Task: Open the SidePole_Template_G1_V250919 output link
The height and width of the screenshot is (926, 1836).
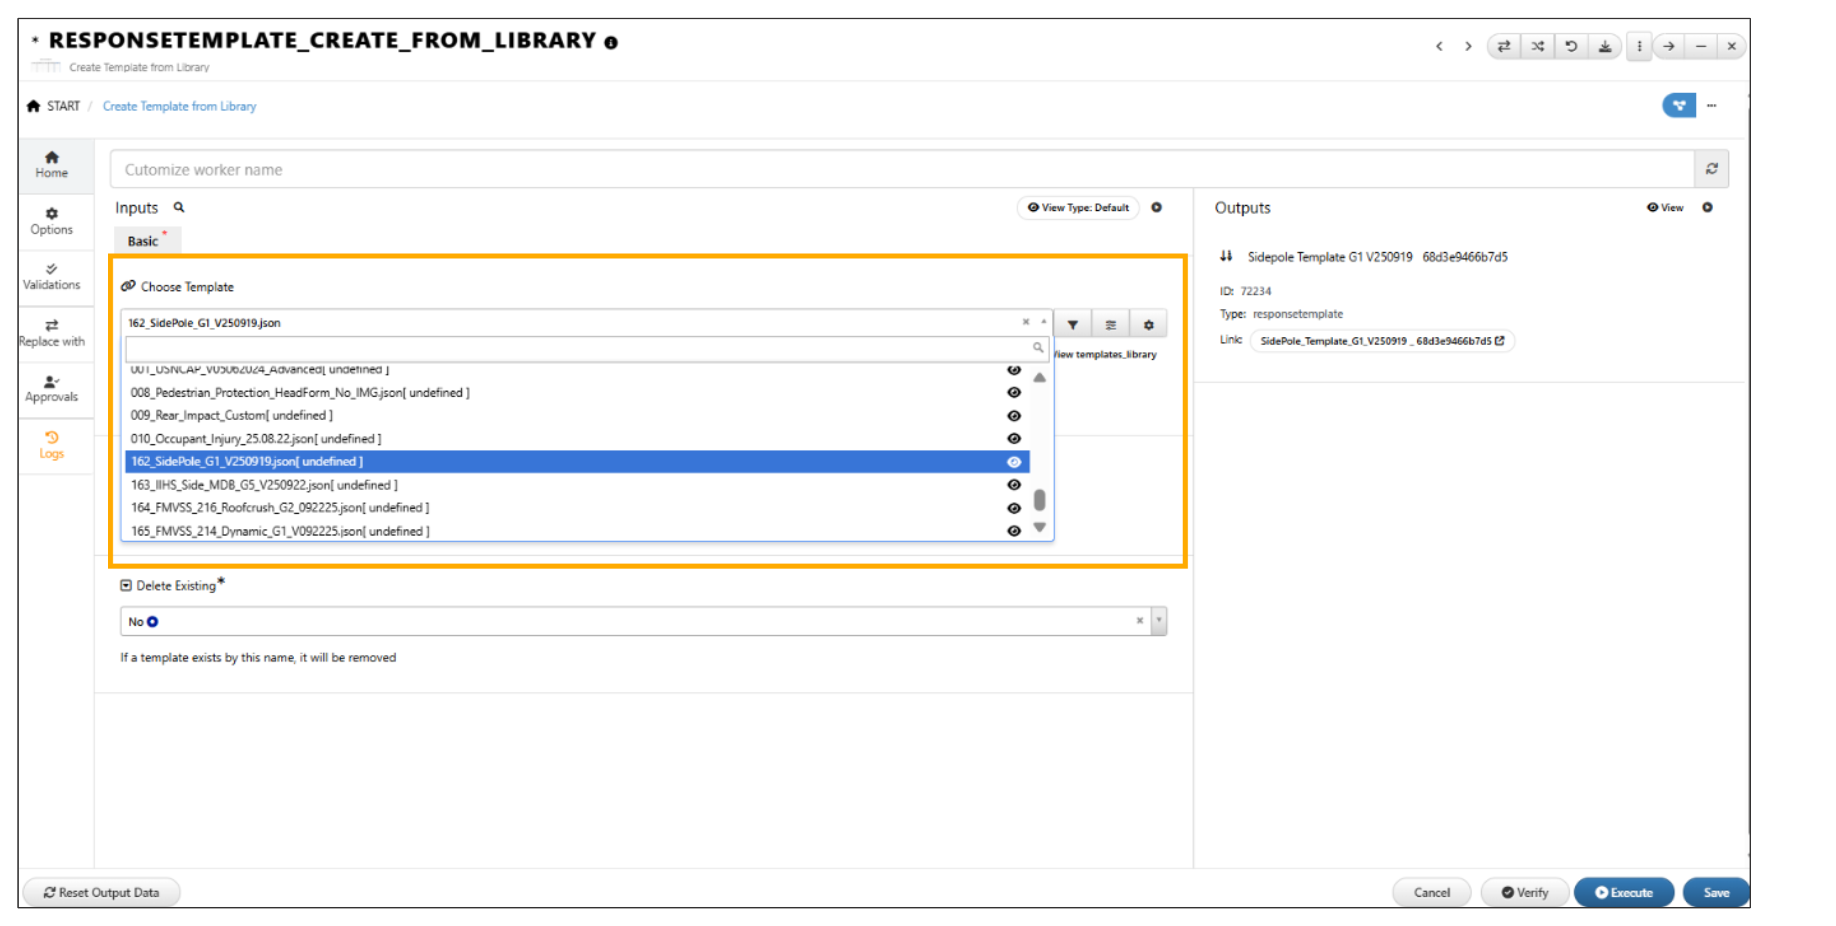Action: pyautogui.click(x=1381, y=341)
